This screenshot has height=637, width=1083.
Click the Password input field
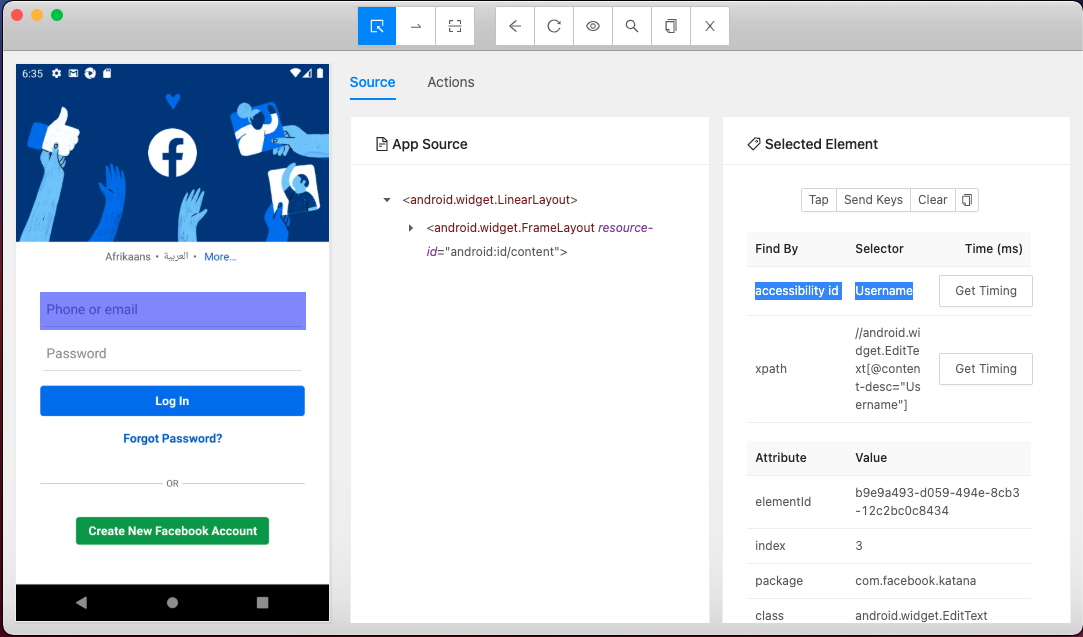pos(173,354)
